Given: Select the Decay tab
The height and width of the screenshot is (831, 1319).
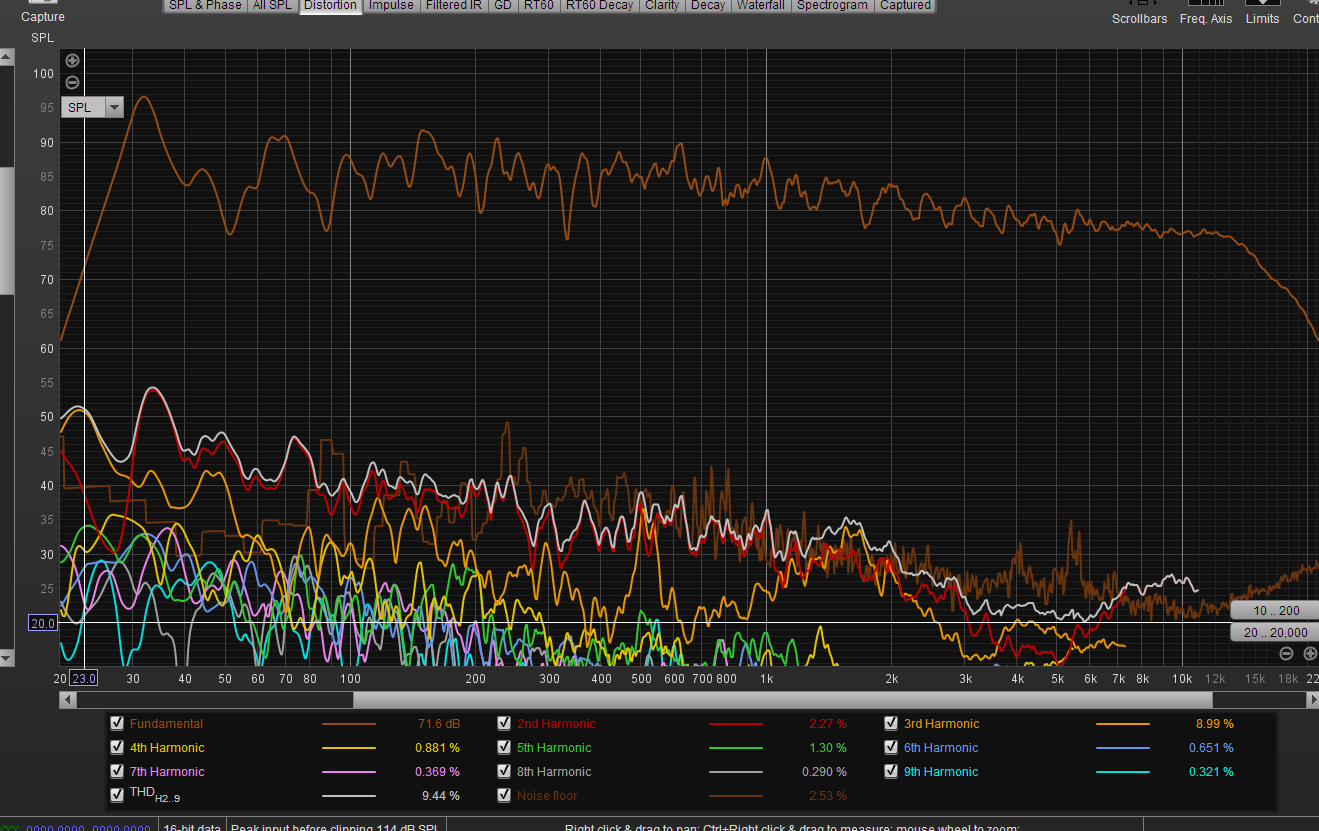Looking at the screenshot, I should click(x=708, y=5).
